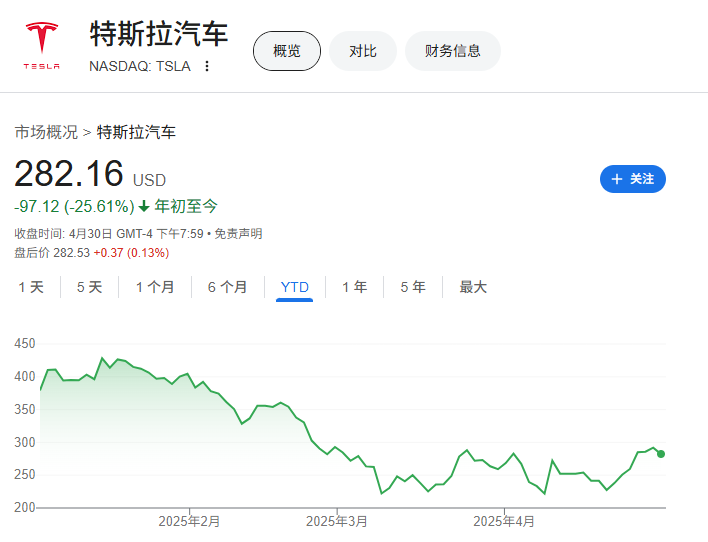
Task: Click the 特斯拉汽车 breadcrumb text
Action: [136, 132]
